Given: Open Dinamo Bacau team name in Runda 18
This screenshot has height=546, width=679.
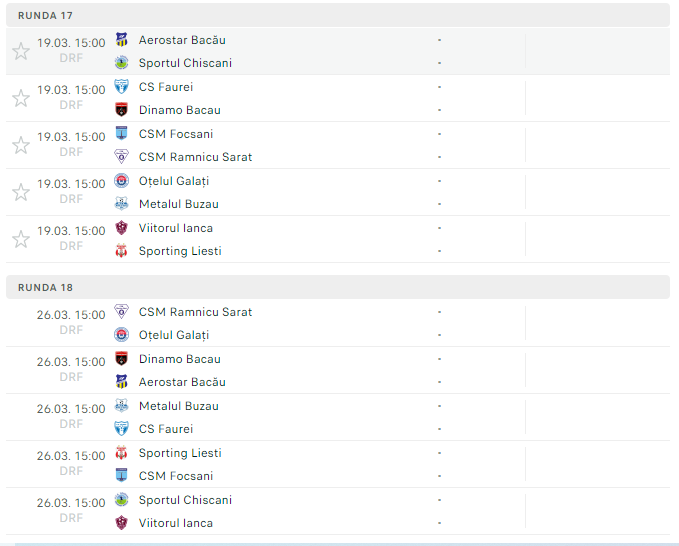Looking at the screenshot, I should click(x=179, y=359).
